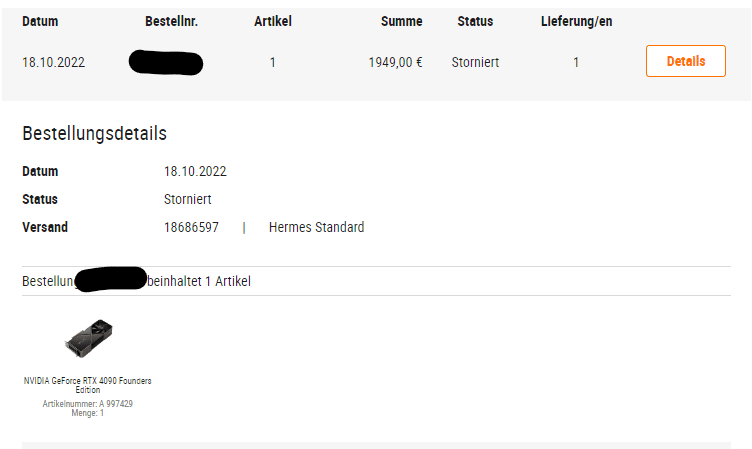The height and width of the screenshot is (449, 752).
Task: Click the 1949,00 € order total
Action: 395,62
